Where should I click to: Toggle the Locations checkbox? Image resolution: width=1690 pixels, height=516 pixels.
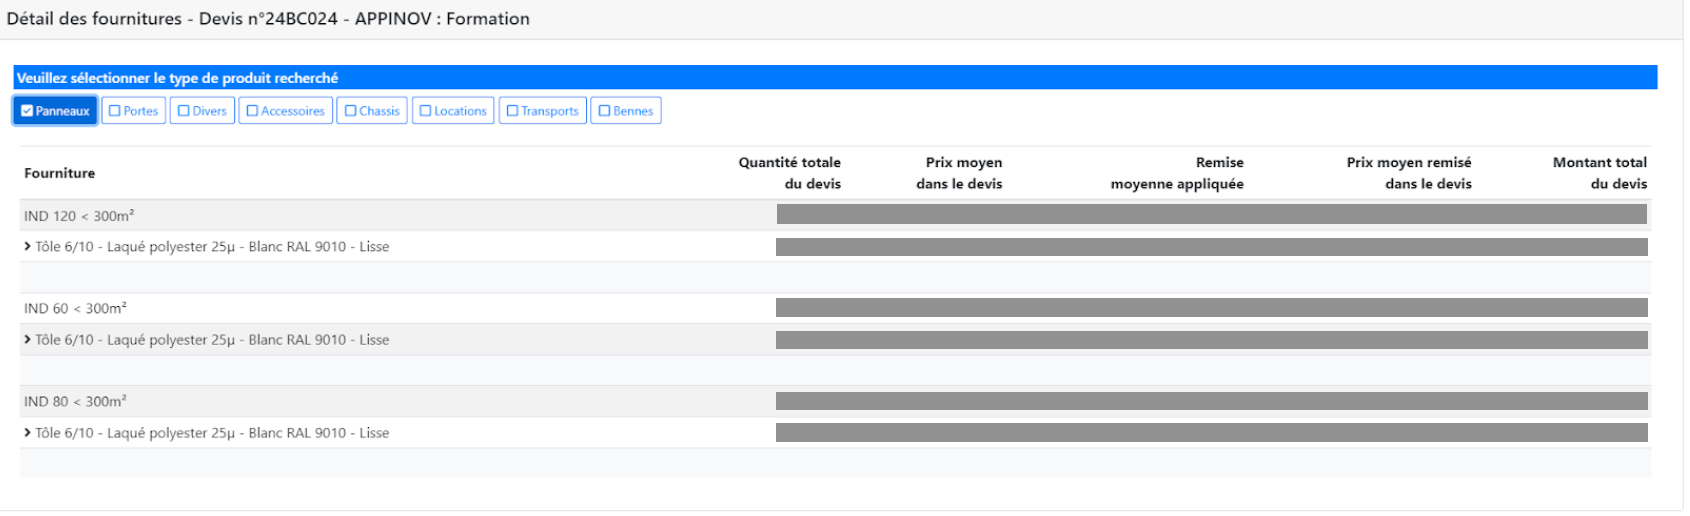[x=426, y=111]
